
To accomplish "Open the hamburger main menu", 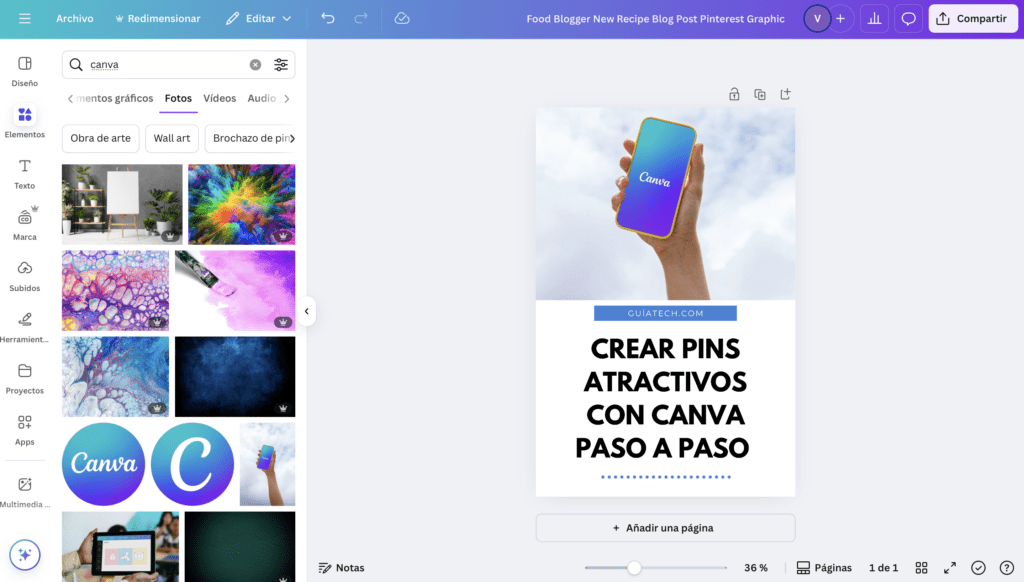I will coord(25,18).
